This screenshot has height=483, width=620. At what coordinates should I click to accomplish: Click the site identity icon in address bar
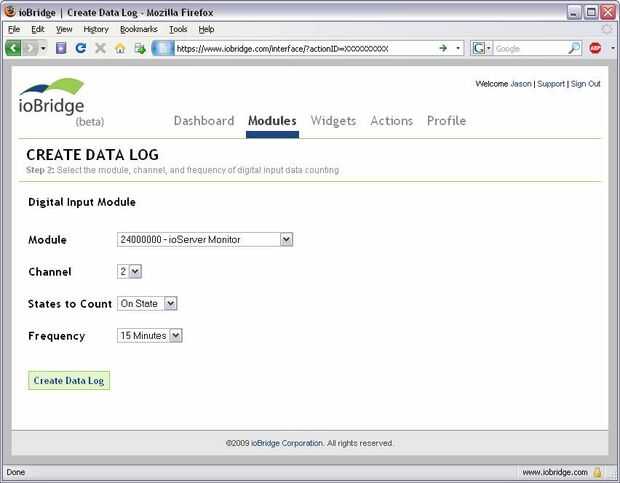pyautogui.click(x=163, y=48)
